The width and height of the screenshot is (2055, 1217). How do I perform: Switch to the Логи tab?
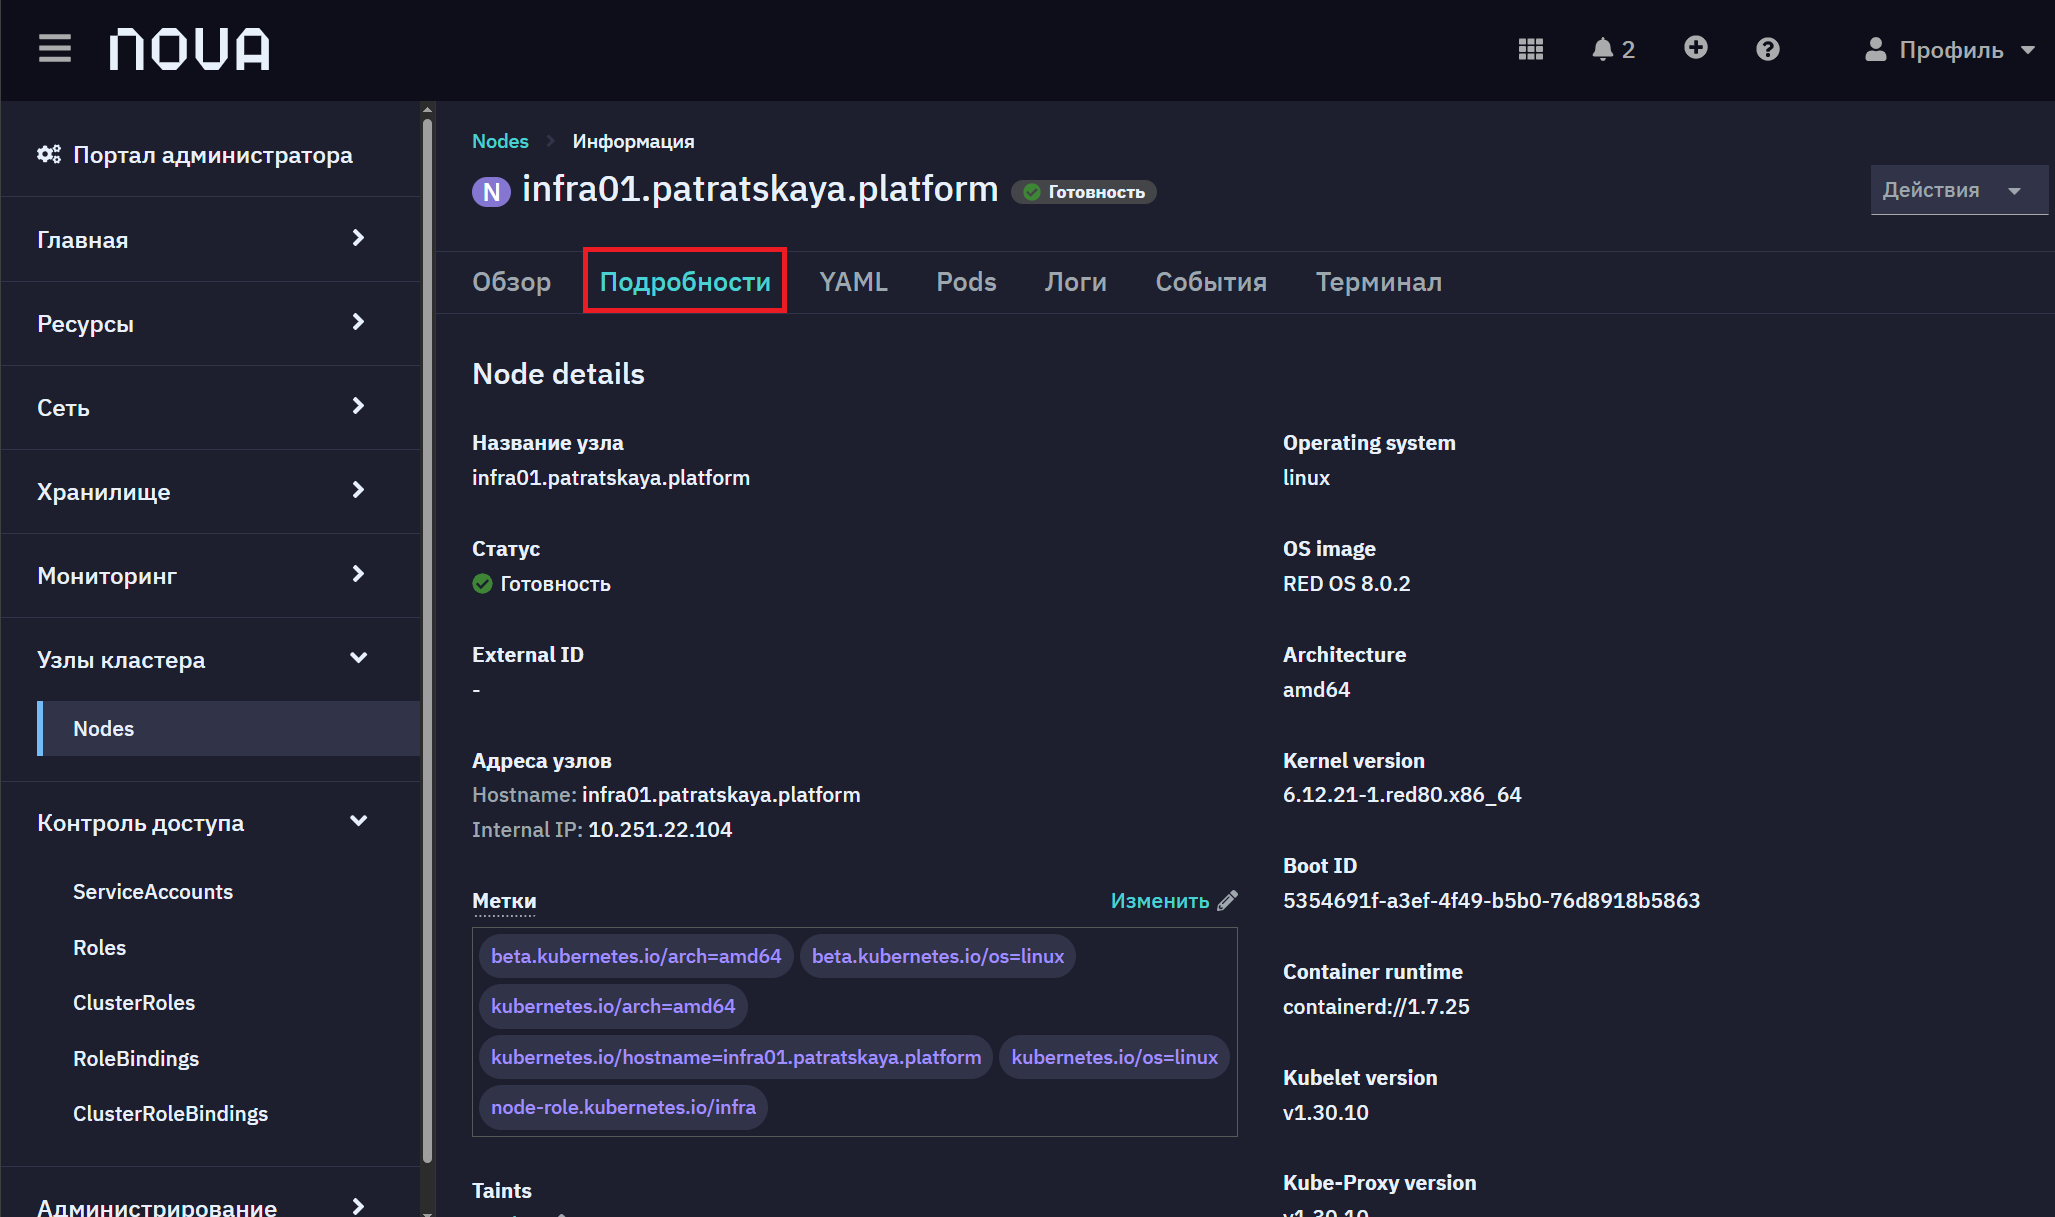tap(1075, 282)
